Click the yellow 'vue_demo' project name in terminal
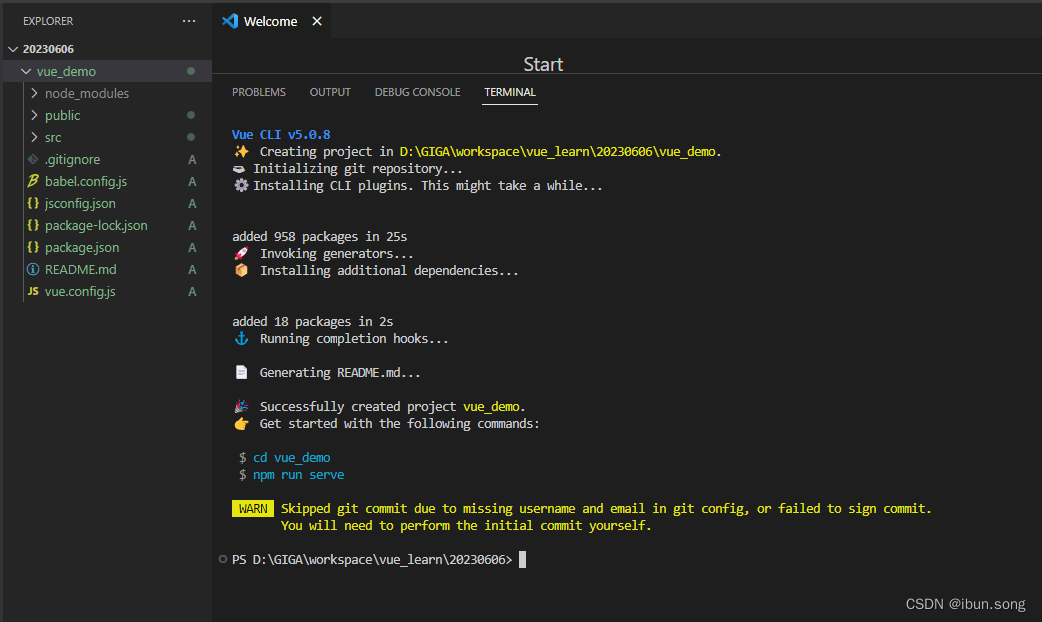 492,407
